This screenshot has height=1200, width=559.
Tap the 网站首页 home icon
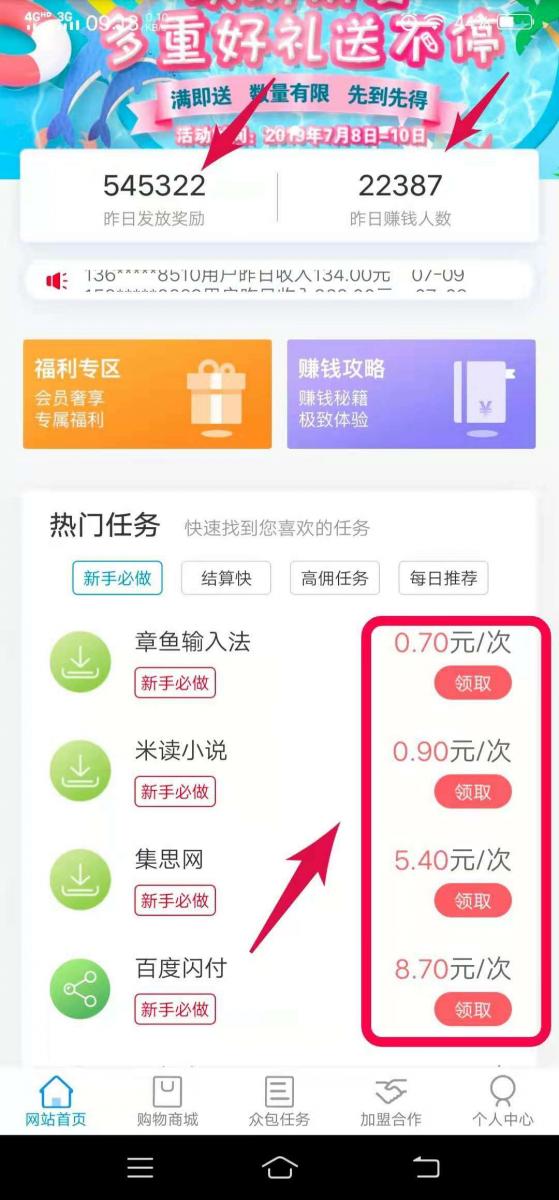click(x=56, y=1091)
